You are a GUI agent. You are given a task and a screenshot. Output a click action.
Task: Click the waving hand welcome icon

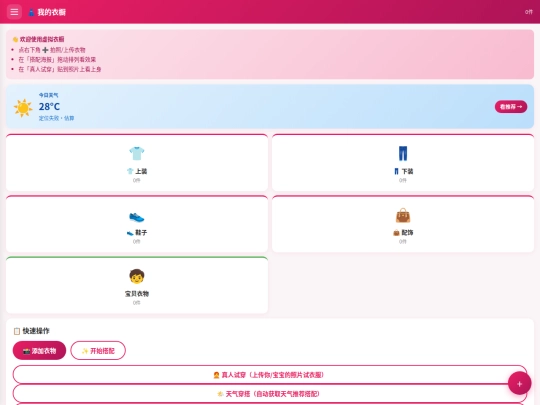(x=15, y=39)
